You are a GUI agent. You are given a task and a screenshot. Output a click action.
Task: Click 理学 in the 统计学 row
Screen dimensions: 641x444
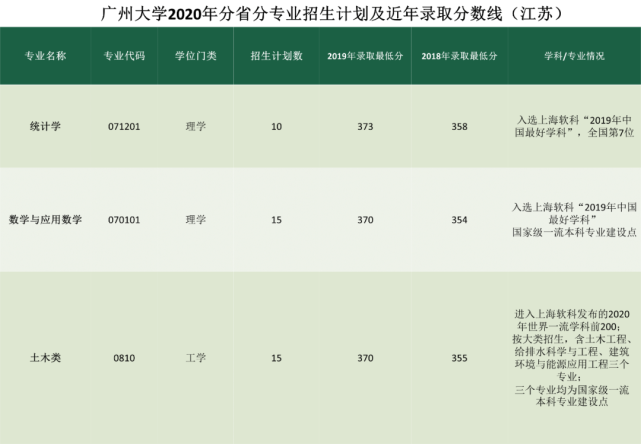tap(195, 126)
